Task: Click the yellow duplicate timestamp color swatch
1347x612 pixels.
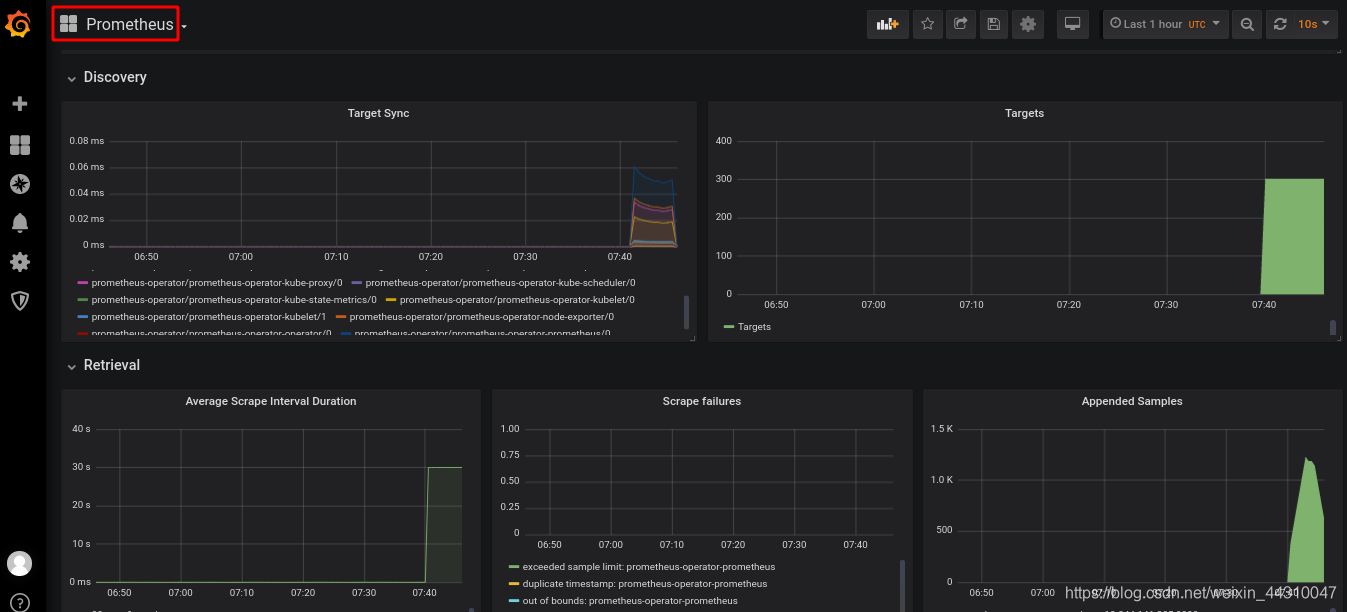Action: coord(514,584)
